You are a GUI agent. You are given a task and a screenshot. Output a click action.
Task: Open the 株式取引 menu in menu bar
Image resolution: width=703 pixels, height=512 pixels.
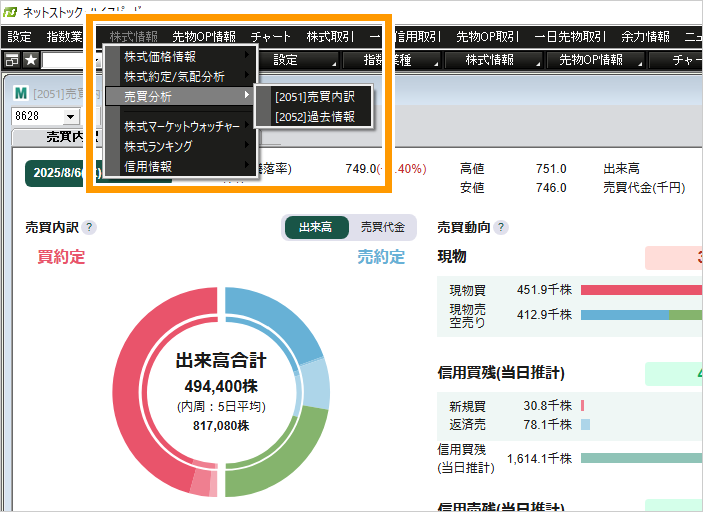pyautogui.click(x=330, y=36)
